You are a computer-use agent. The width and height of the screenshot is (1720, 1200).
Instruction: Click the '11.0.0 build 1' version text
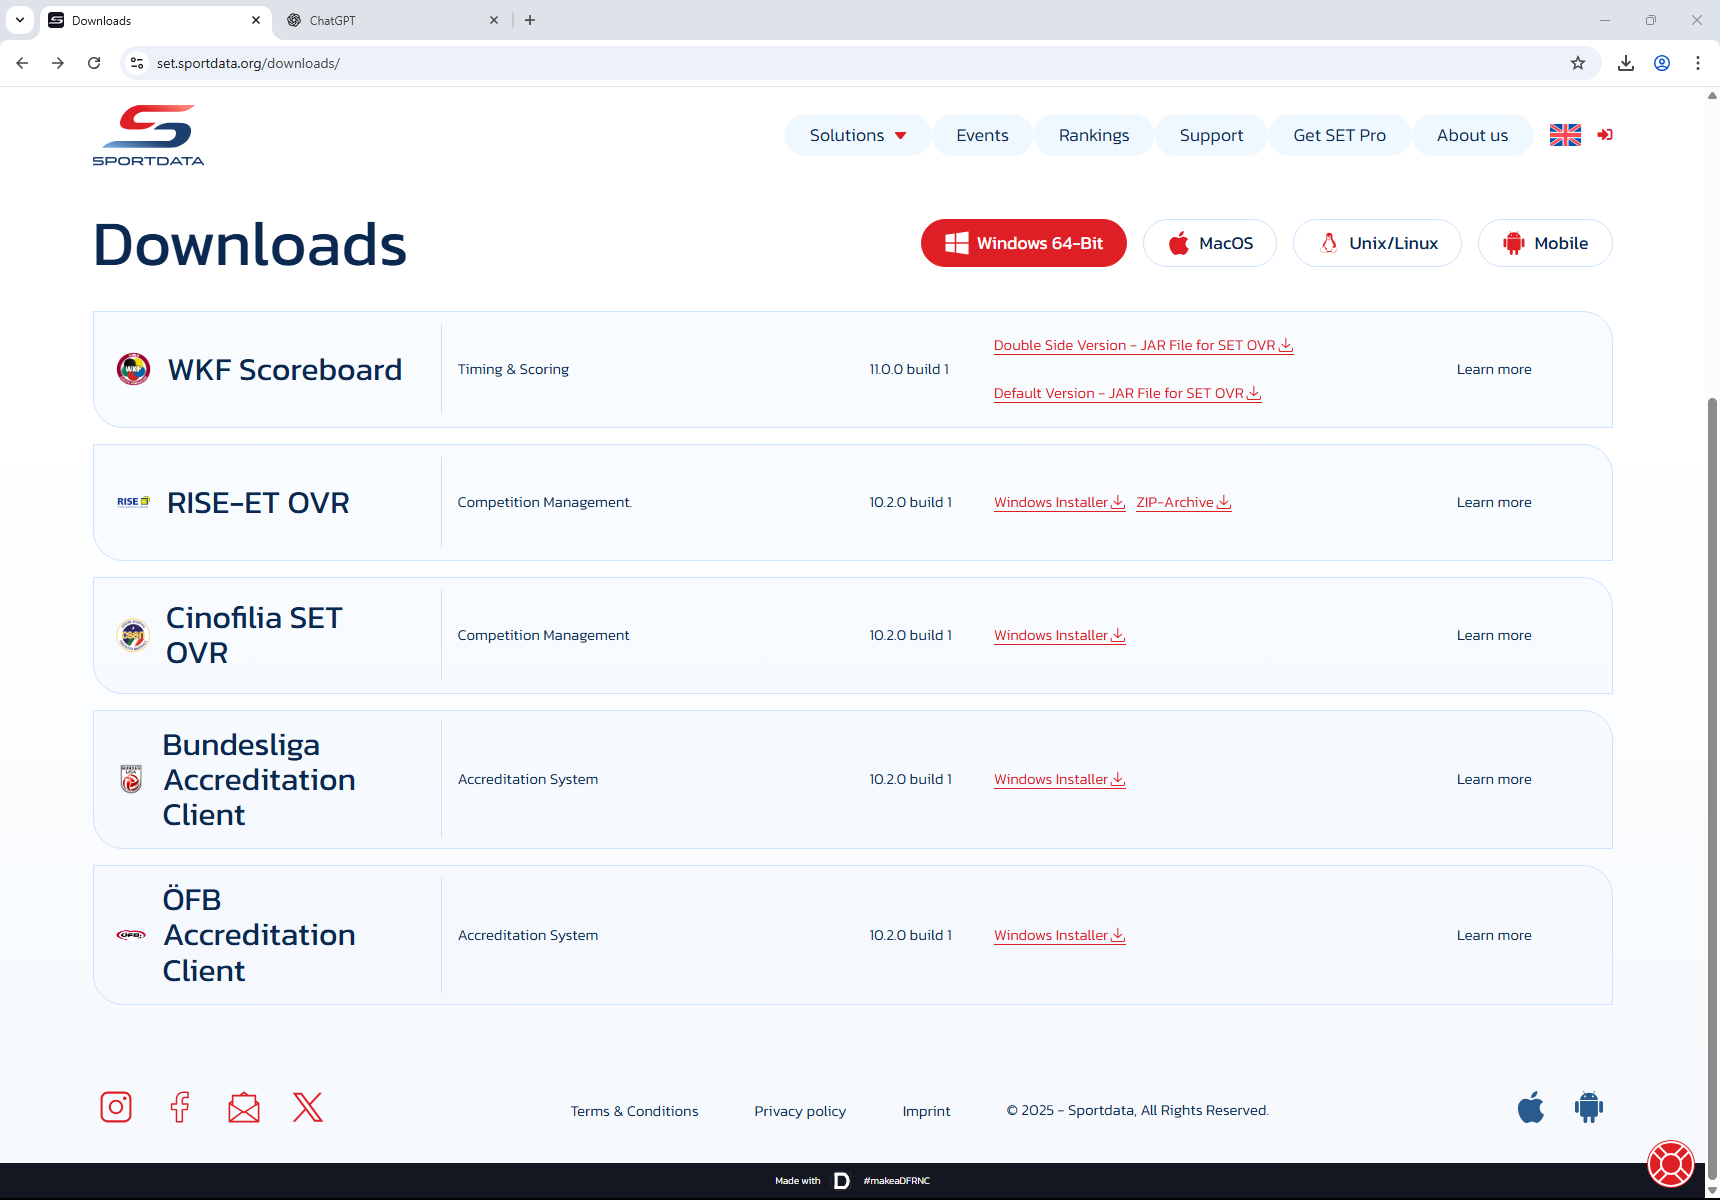point(909,369)
